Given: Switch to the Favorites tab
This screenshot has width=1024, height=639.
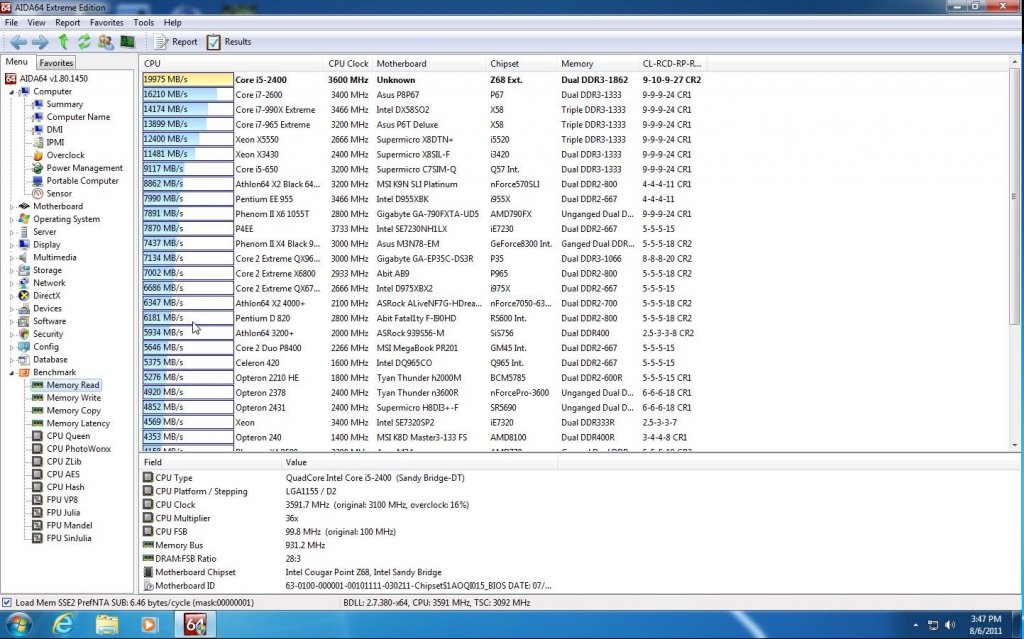Looking at the screenshot, I should click(56, 63).
